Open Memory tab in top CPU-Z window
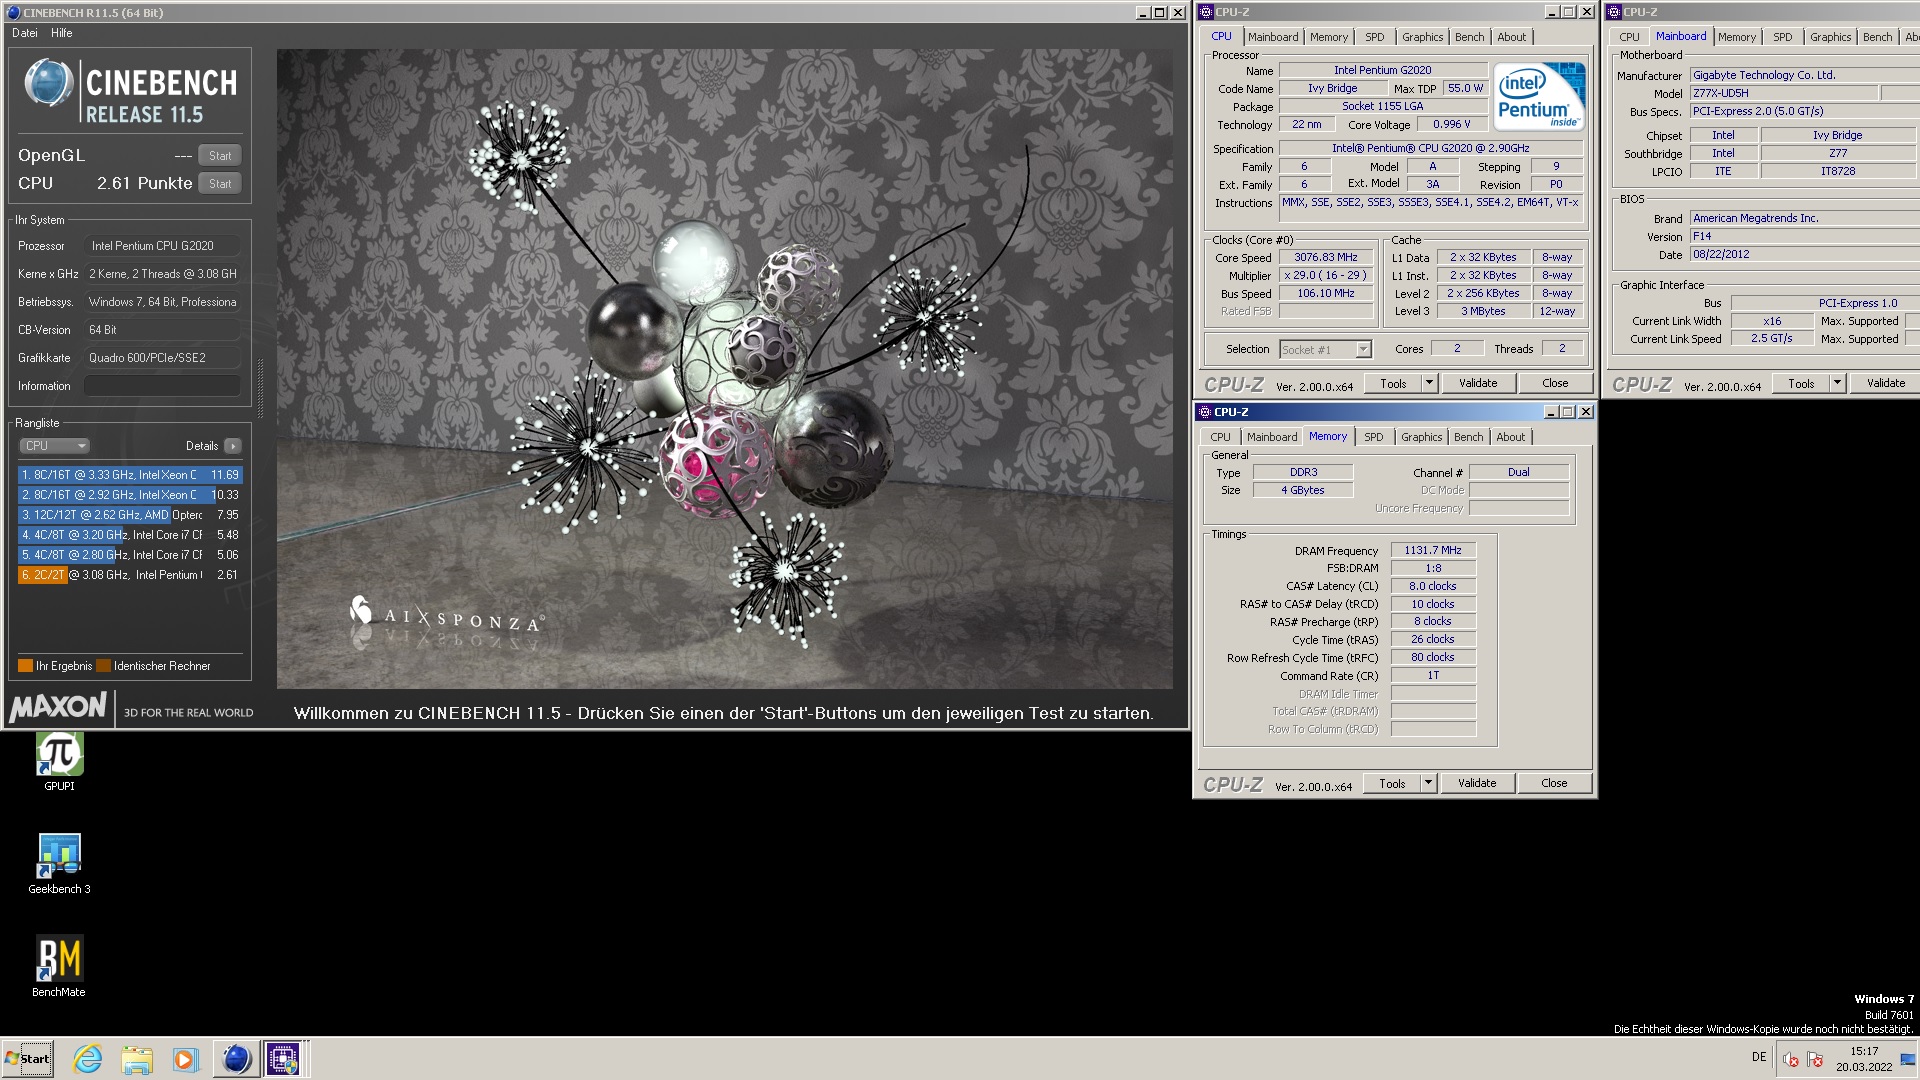Image resolution: width=1920 pixels, height=1080 pixels. click(x=1329, y=37)
